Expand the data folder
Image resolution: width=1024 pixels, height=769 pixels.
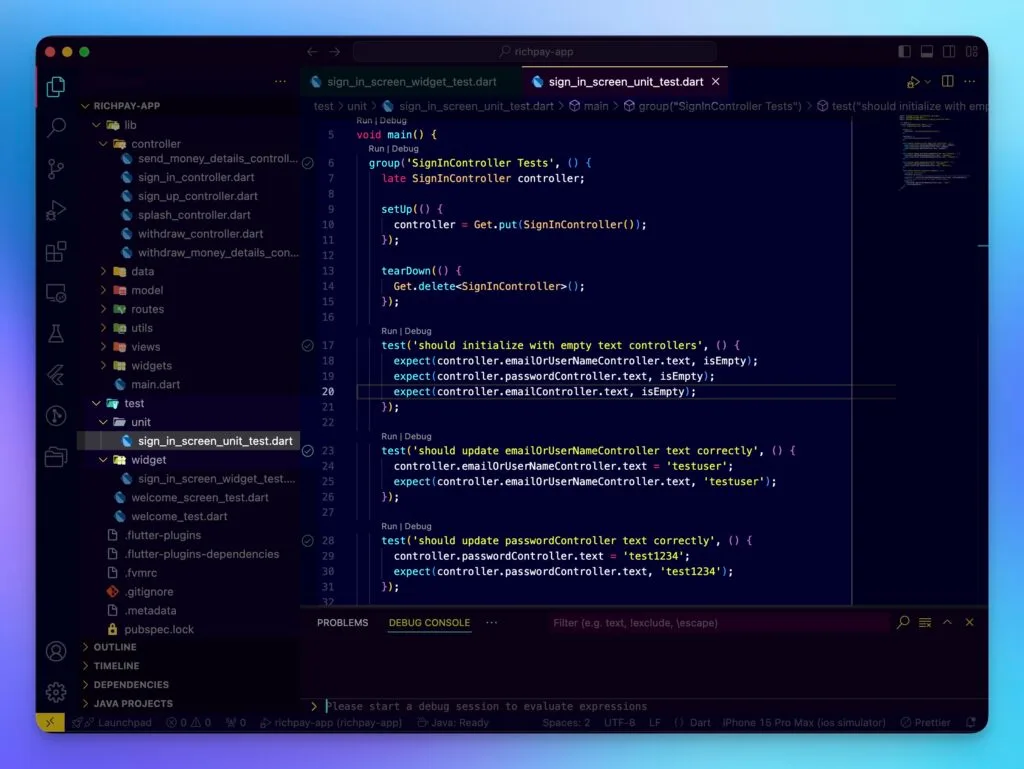click(188, 272)
